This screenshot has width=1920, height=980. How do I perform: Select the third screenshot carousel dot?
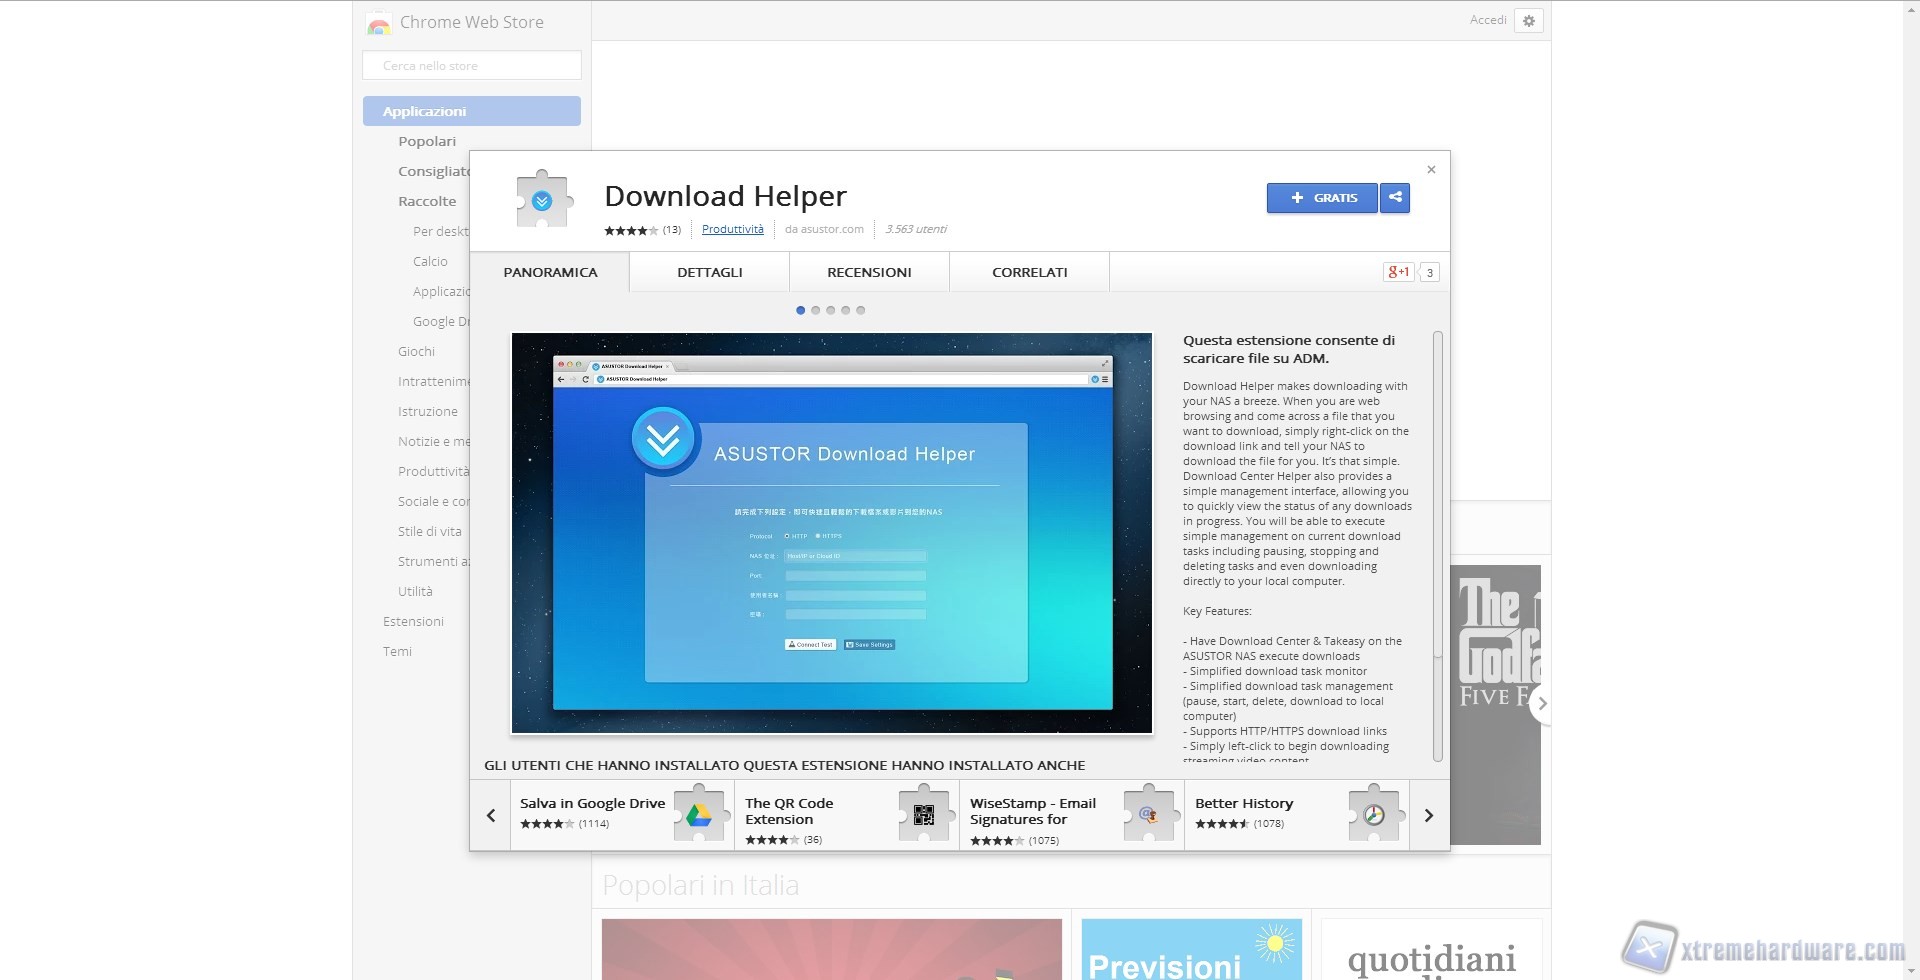coord(831,310)
